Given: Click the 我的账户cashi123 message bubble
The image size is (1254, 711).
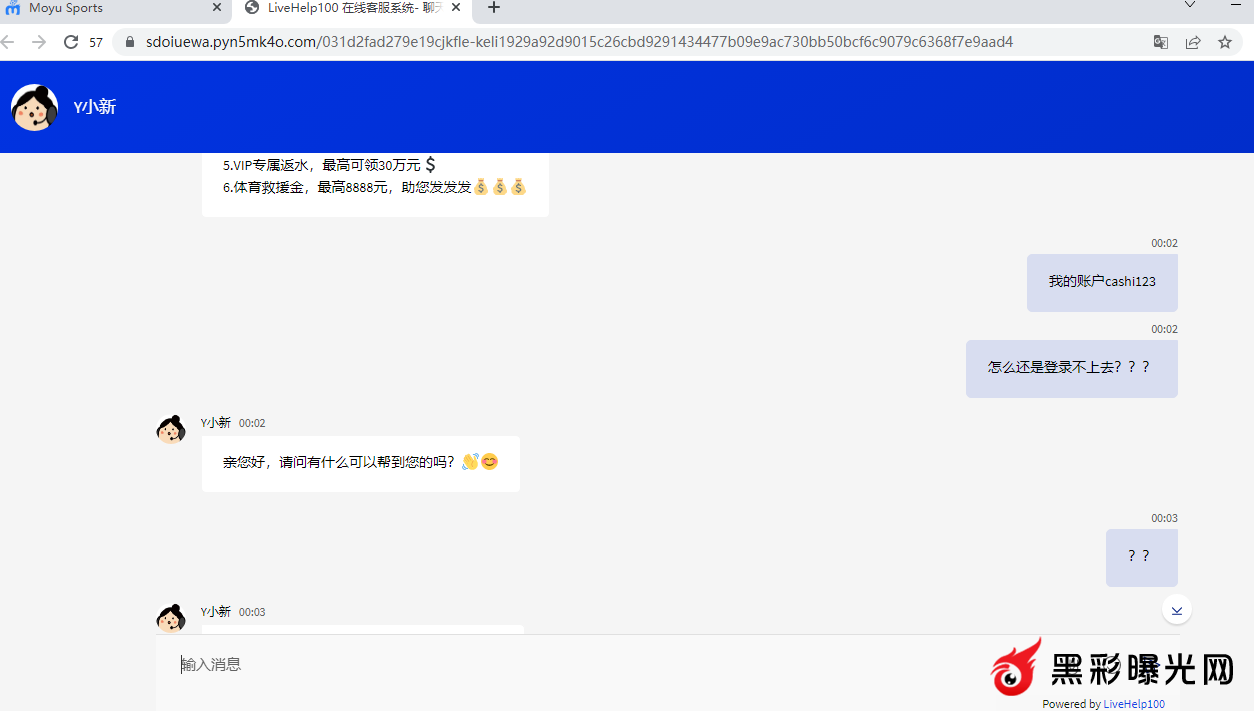Looking at the screenshot, I should point(1102,282).
